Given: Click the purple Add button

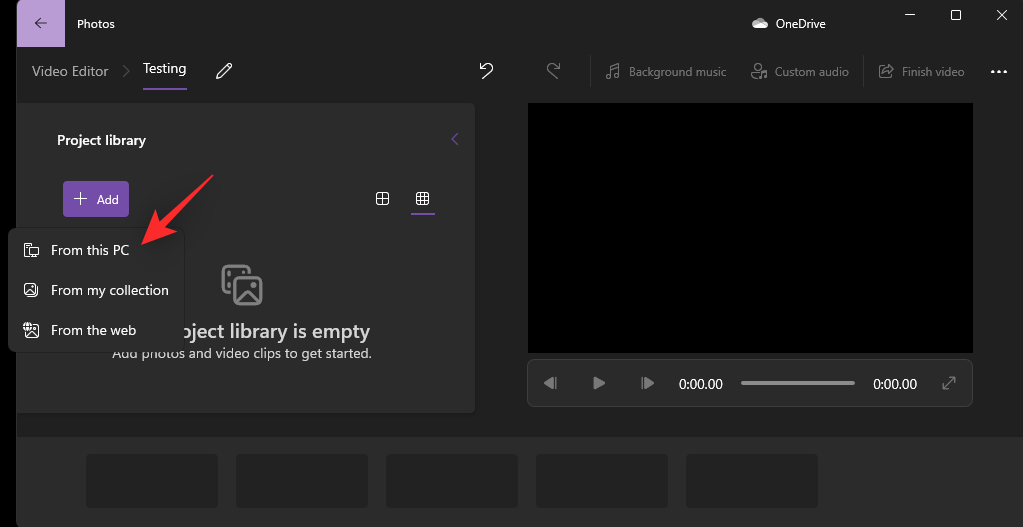Looking at the screenshot, I should tap(96, 199).
